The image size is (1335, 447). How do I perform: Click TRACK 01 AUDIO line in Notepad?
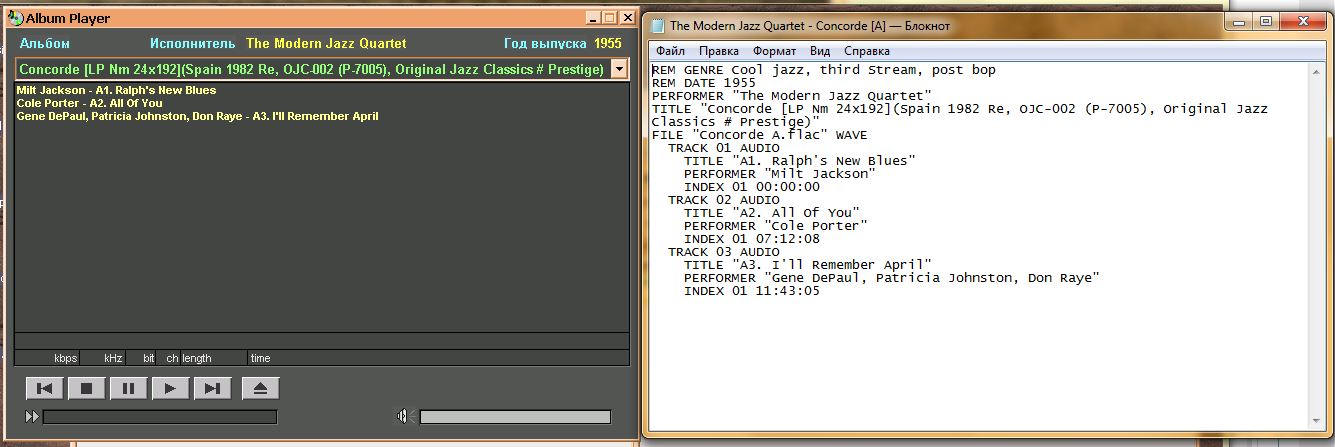click(x=724, y=148)
